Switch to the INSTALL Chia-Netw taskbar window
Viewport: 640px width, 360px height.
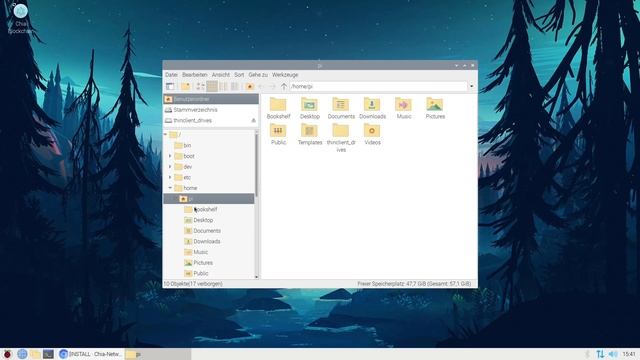pos(90,354)
